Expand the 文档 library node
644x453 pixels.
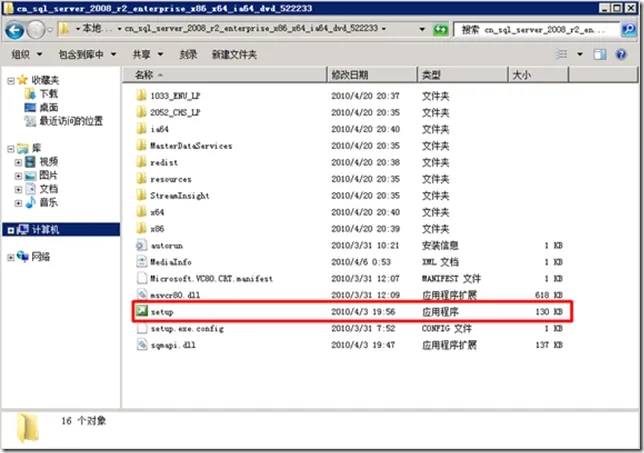18,190
